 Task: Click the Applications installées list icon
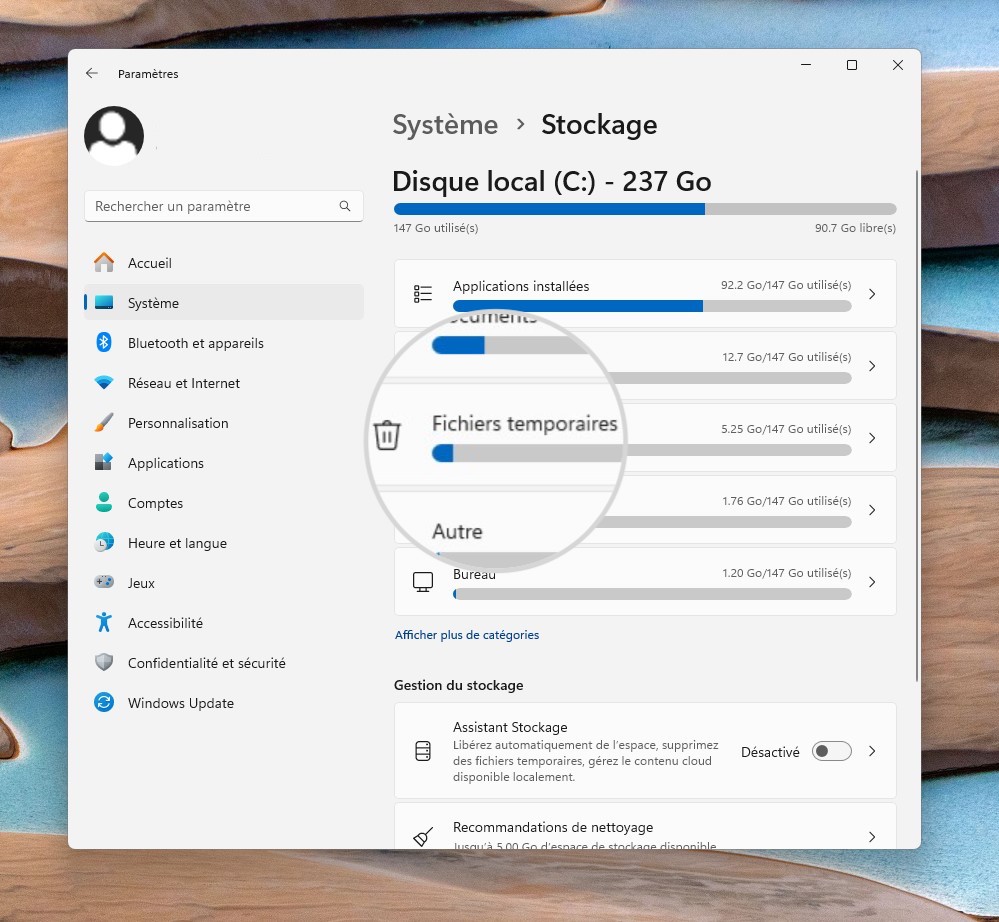(422, 293)
